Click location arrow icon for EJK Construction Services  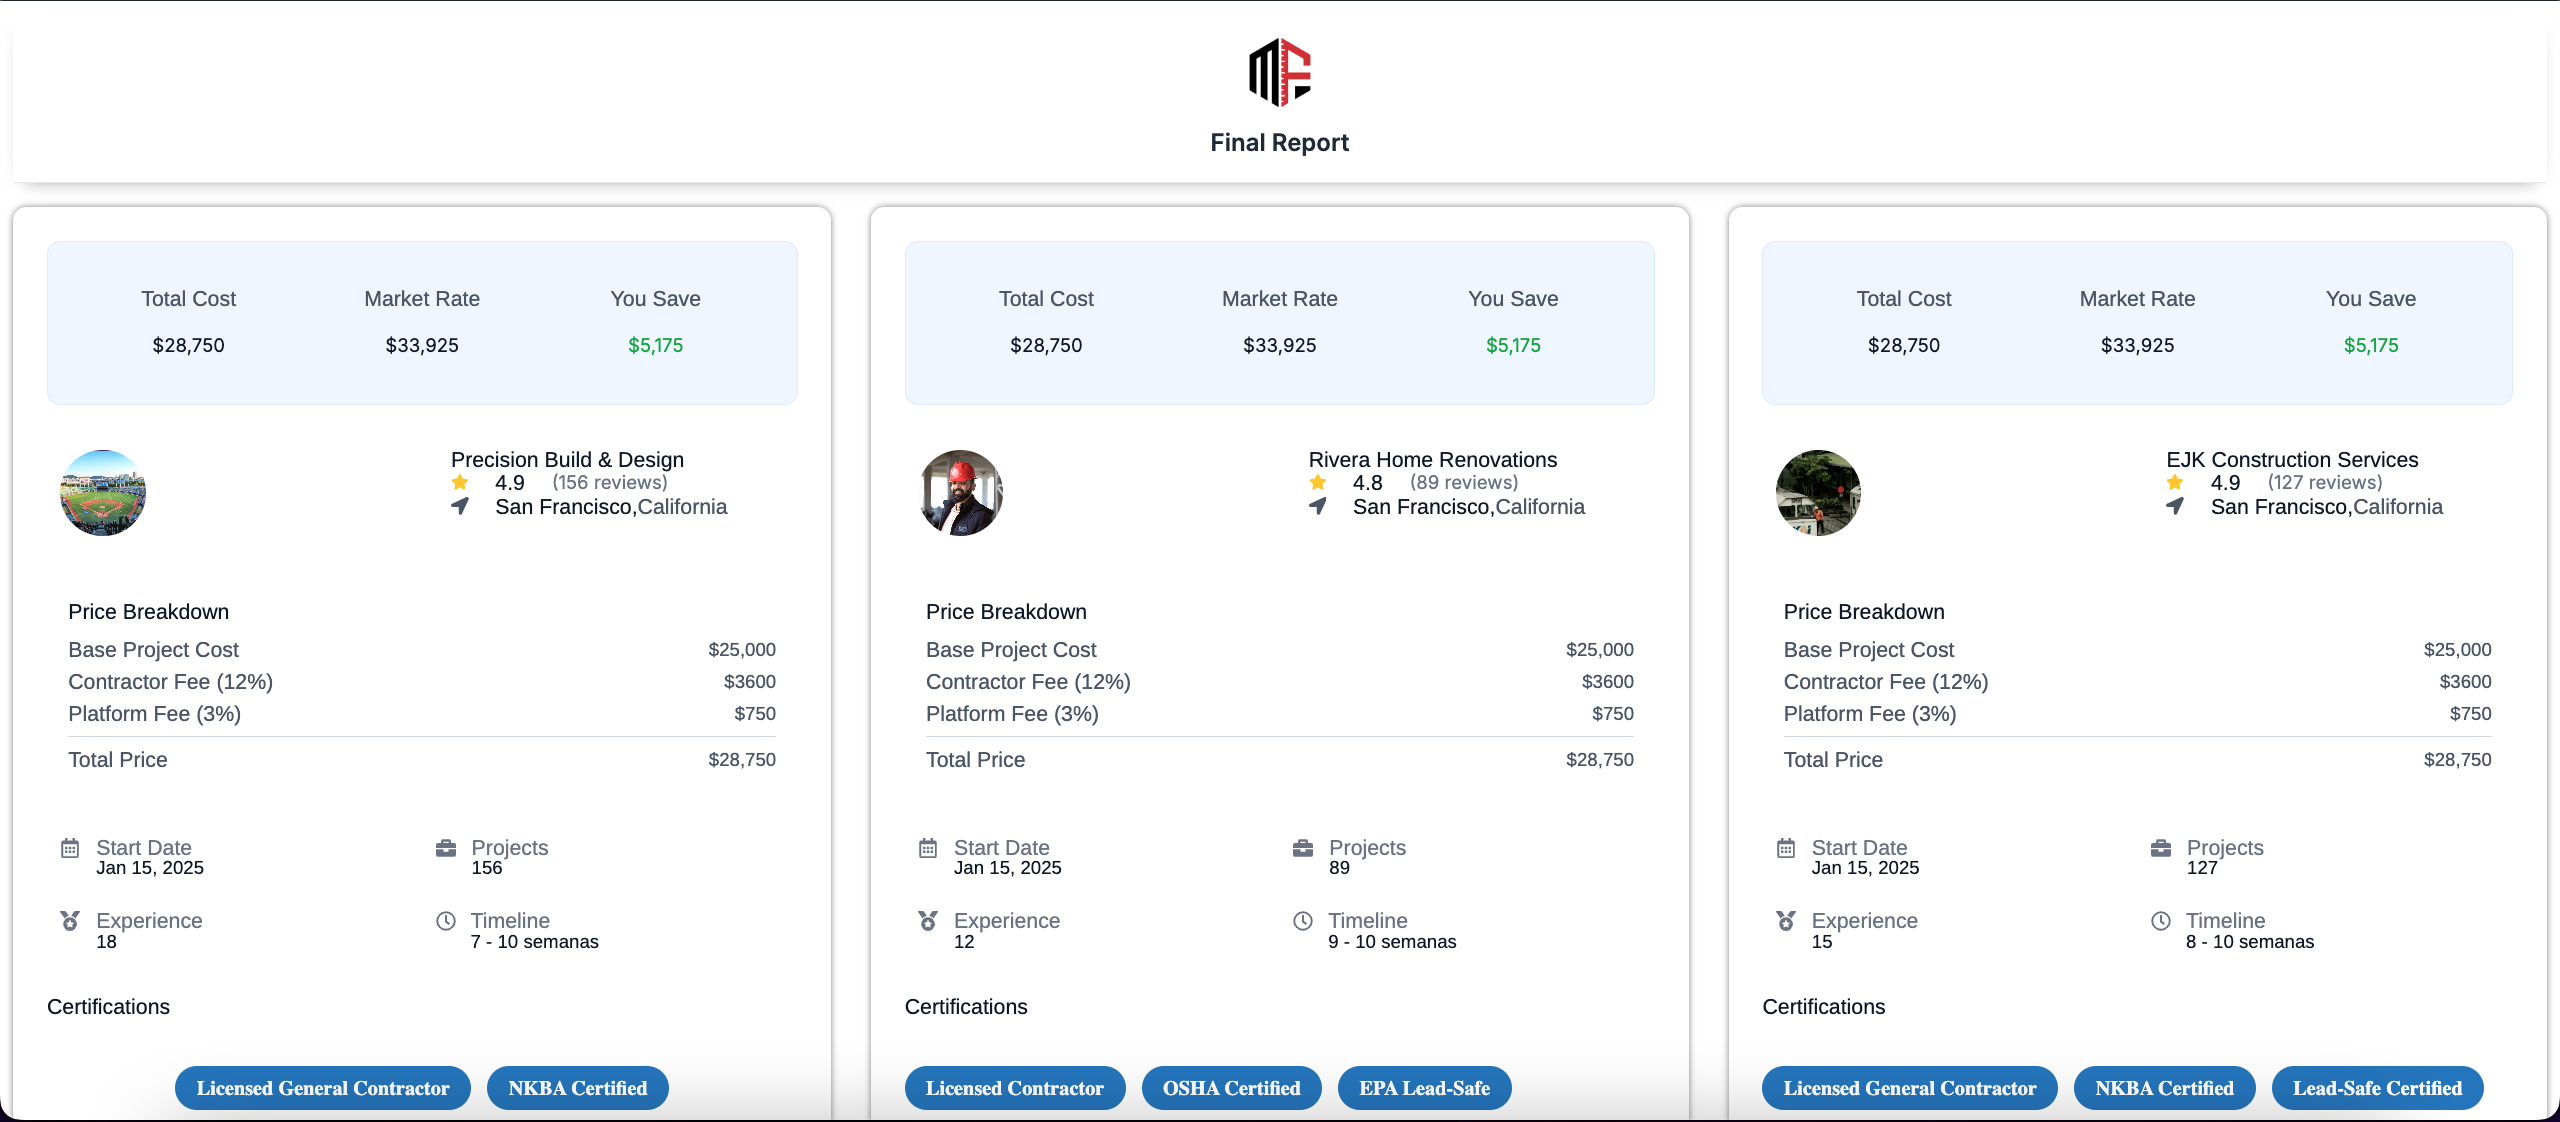[2175, 507]
